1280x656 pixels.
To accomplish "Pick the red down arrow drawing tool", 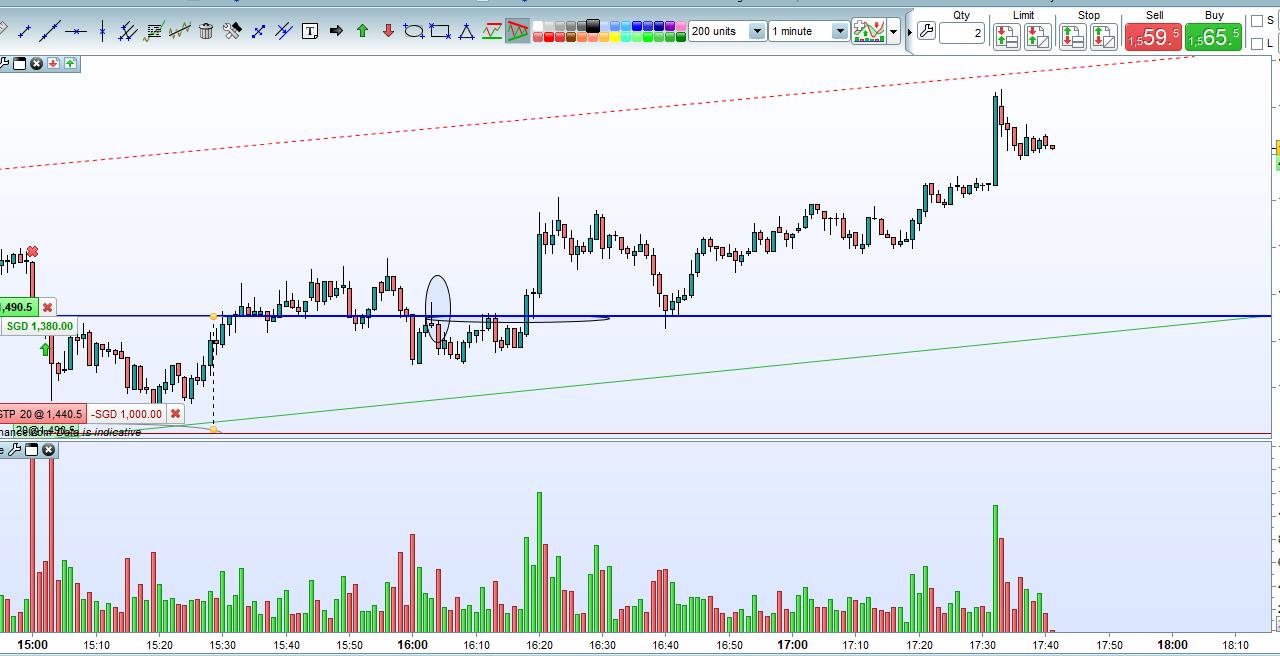I will pyautogui.click(x=388, y=31).
